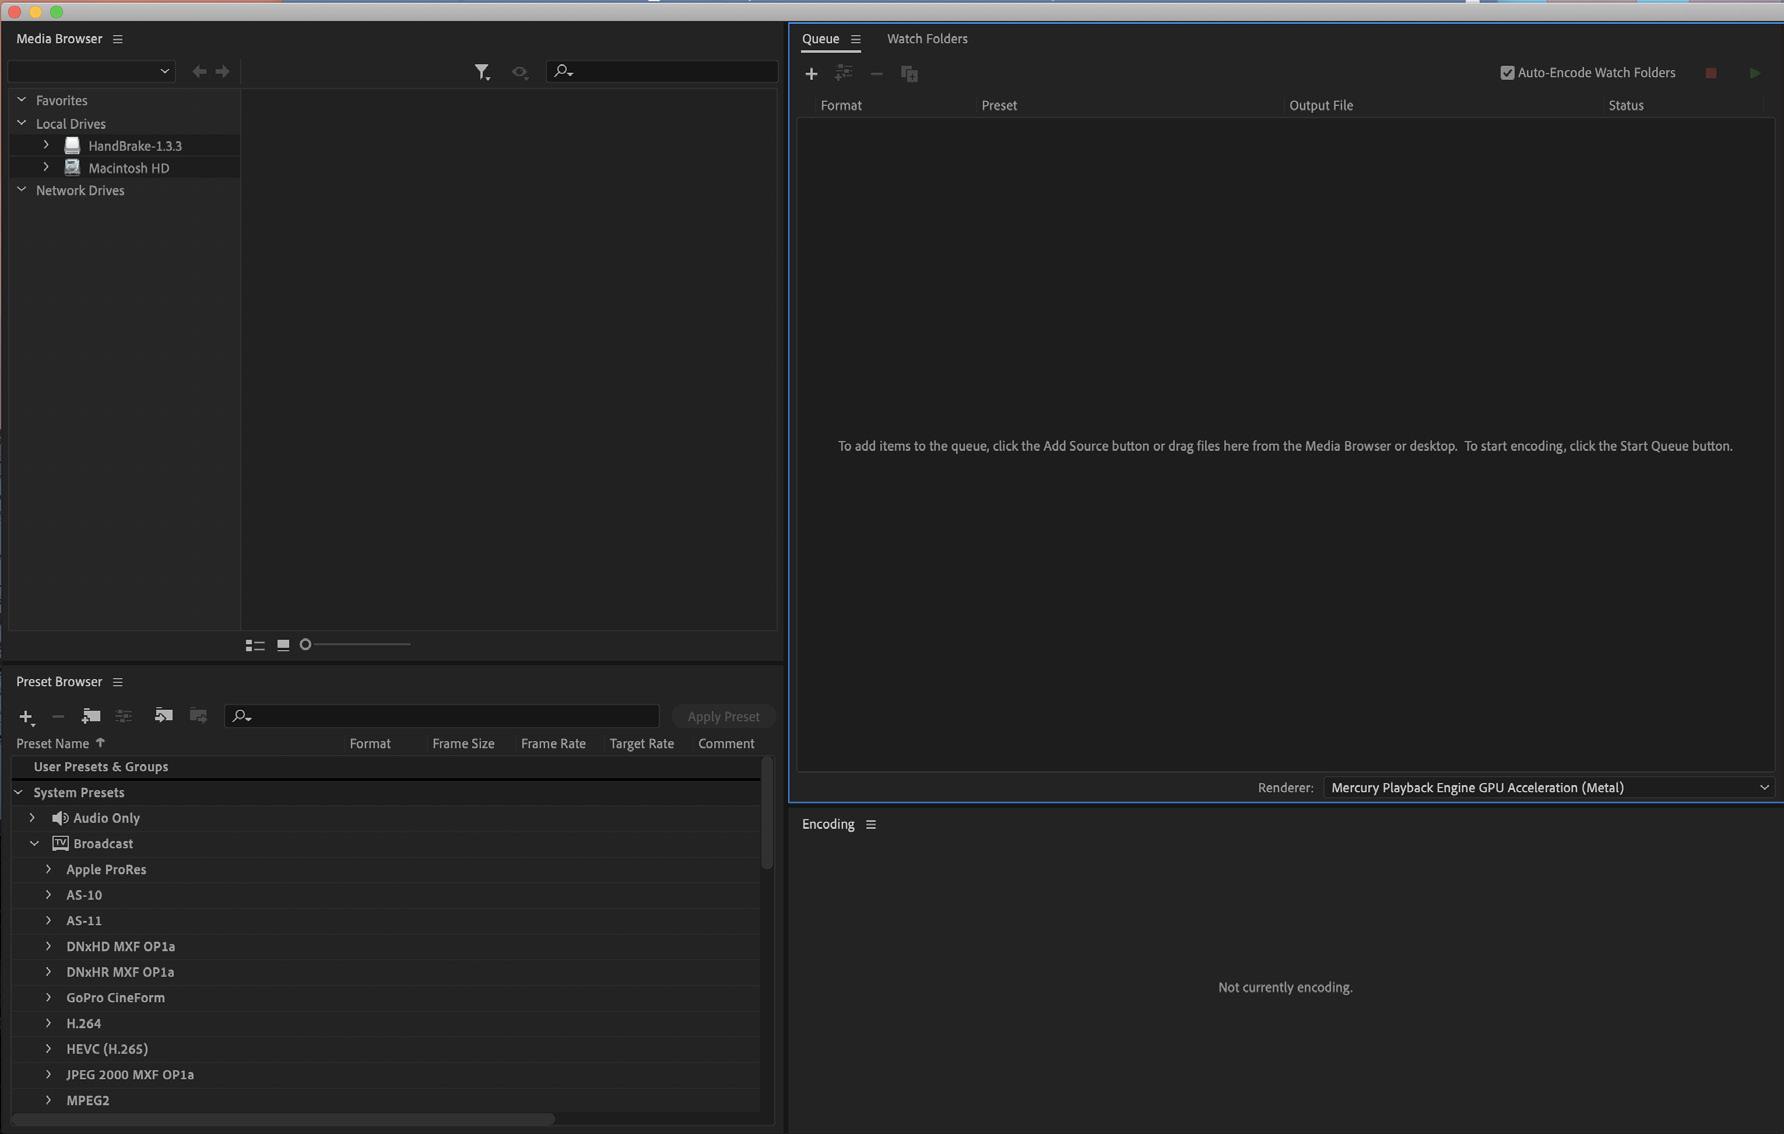Go back in Media Browser history
The image size is (1784, 1134).
[x=199, y=71]
